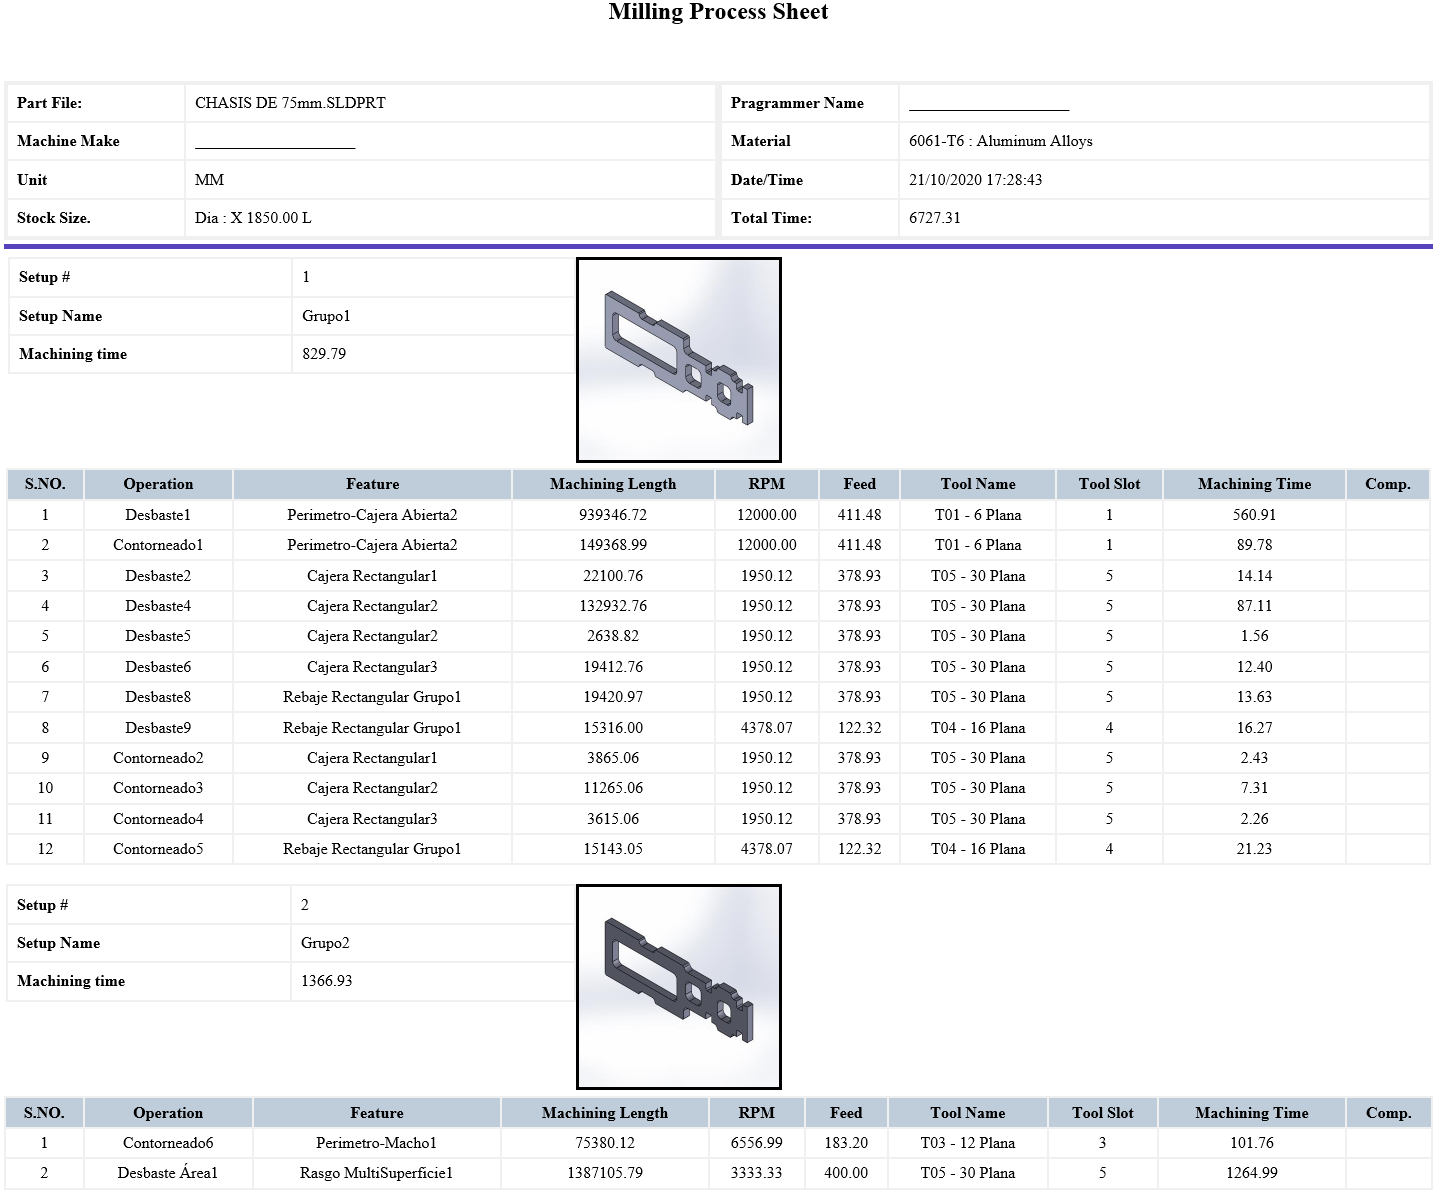Click machining length '22100.76'
1437x1193 pixels.
tap(613, 576)
